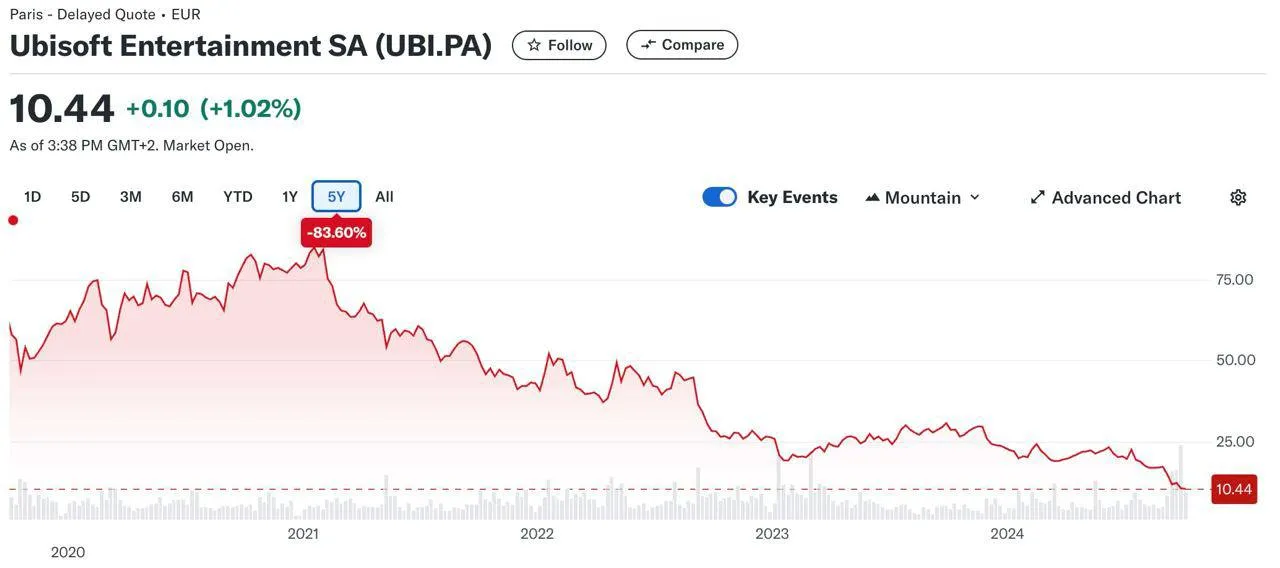Viewport: 1280px width, 568px height.
Task: Select the 1D time range
Action: [32, 197]
